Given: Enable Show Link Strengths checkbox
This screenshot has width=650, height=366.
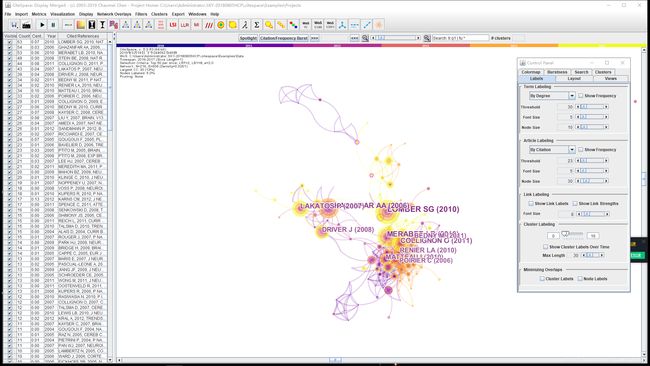Looking at the screenshot, I should coord(575,204).
